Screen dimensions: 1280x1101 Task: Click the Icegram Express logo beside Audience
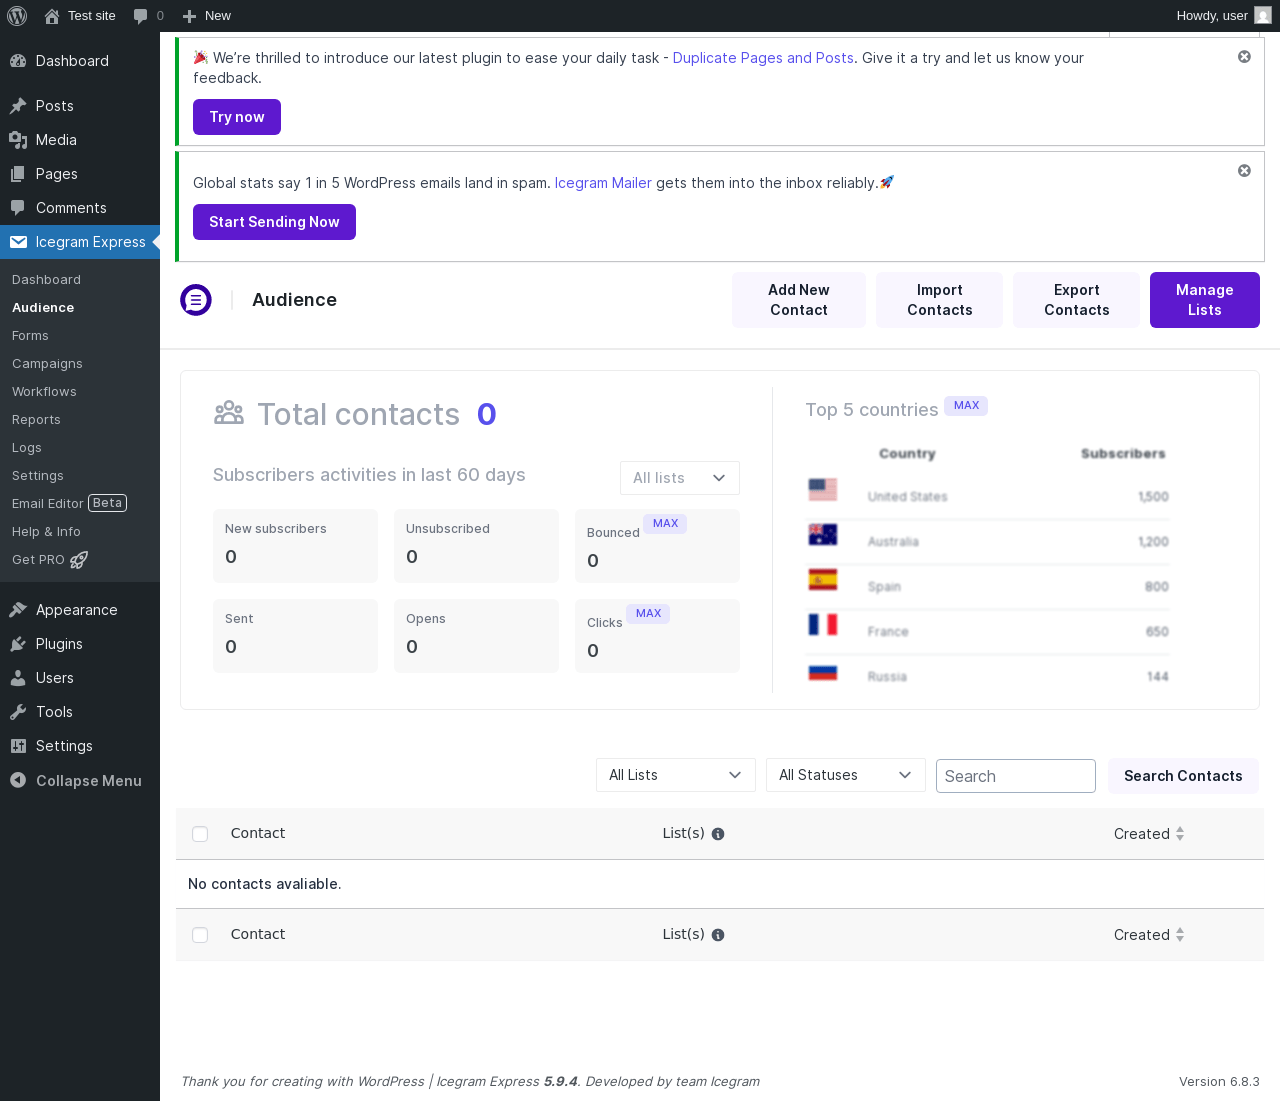pos(196,300)
